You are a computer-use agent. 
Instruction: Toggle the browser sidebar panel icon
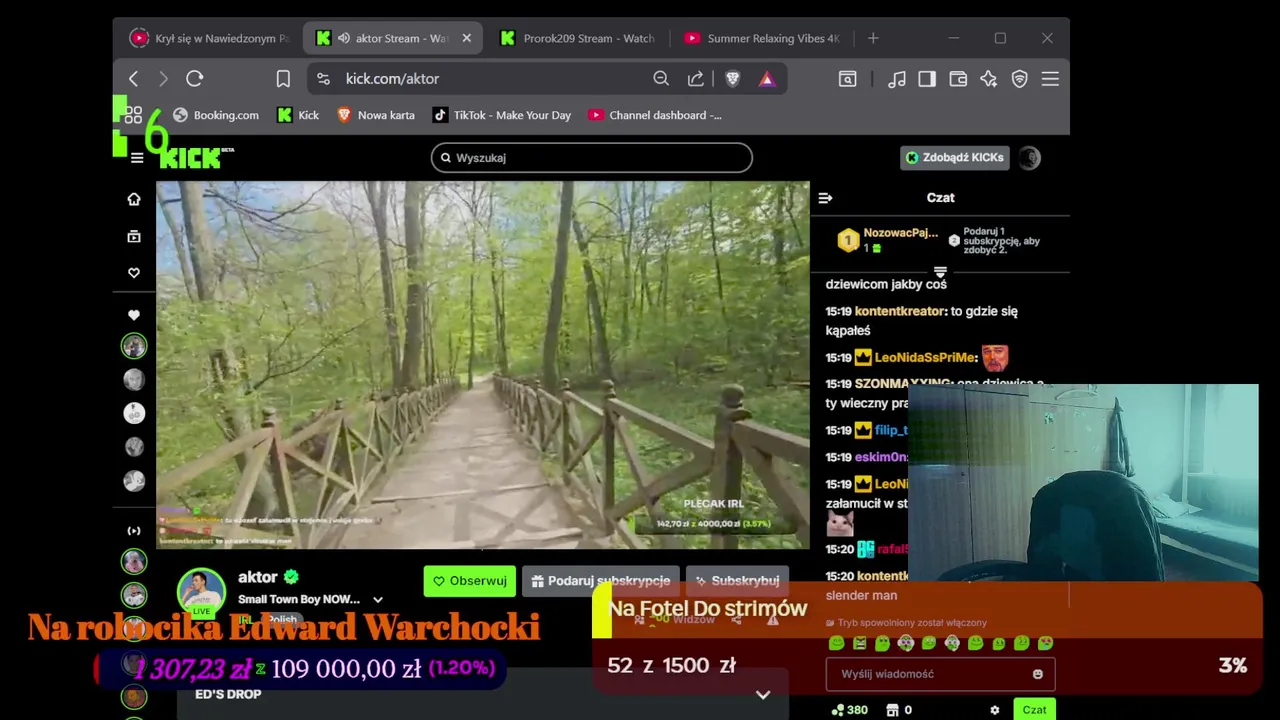point(927,79)
